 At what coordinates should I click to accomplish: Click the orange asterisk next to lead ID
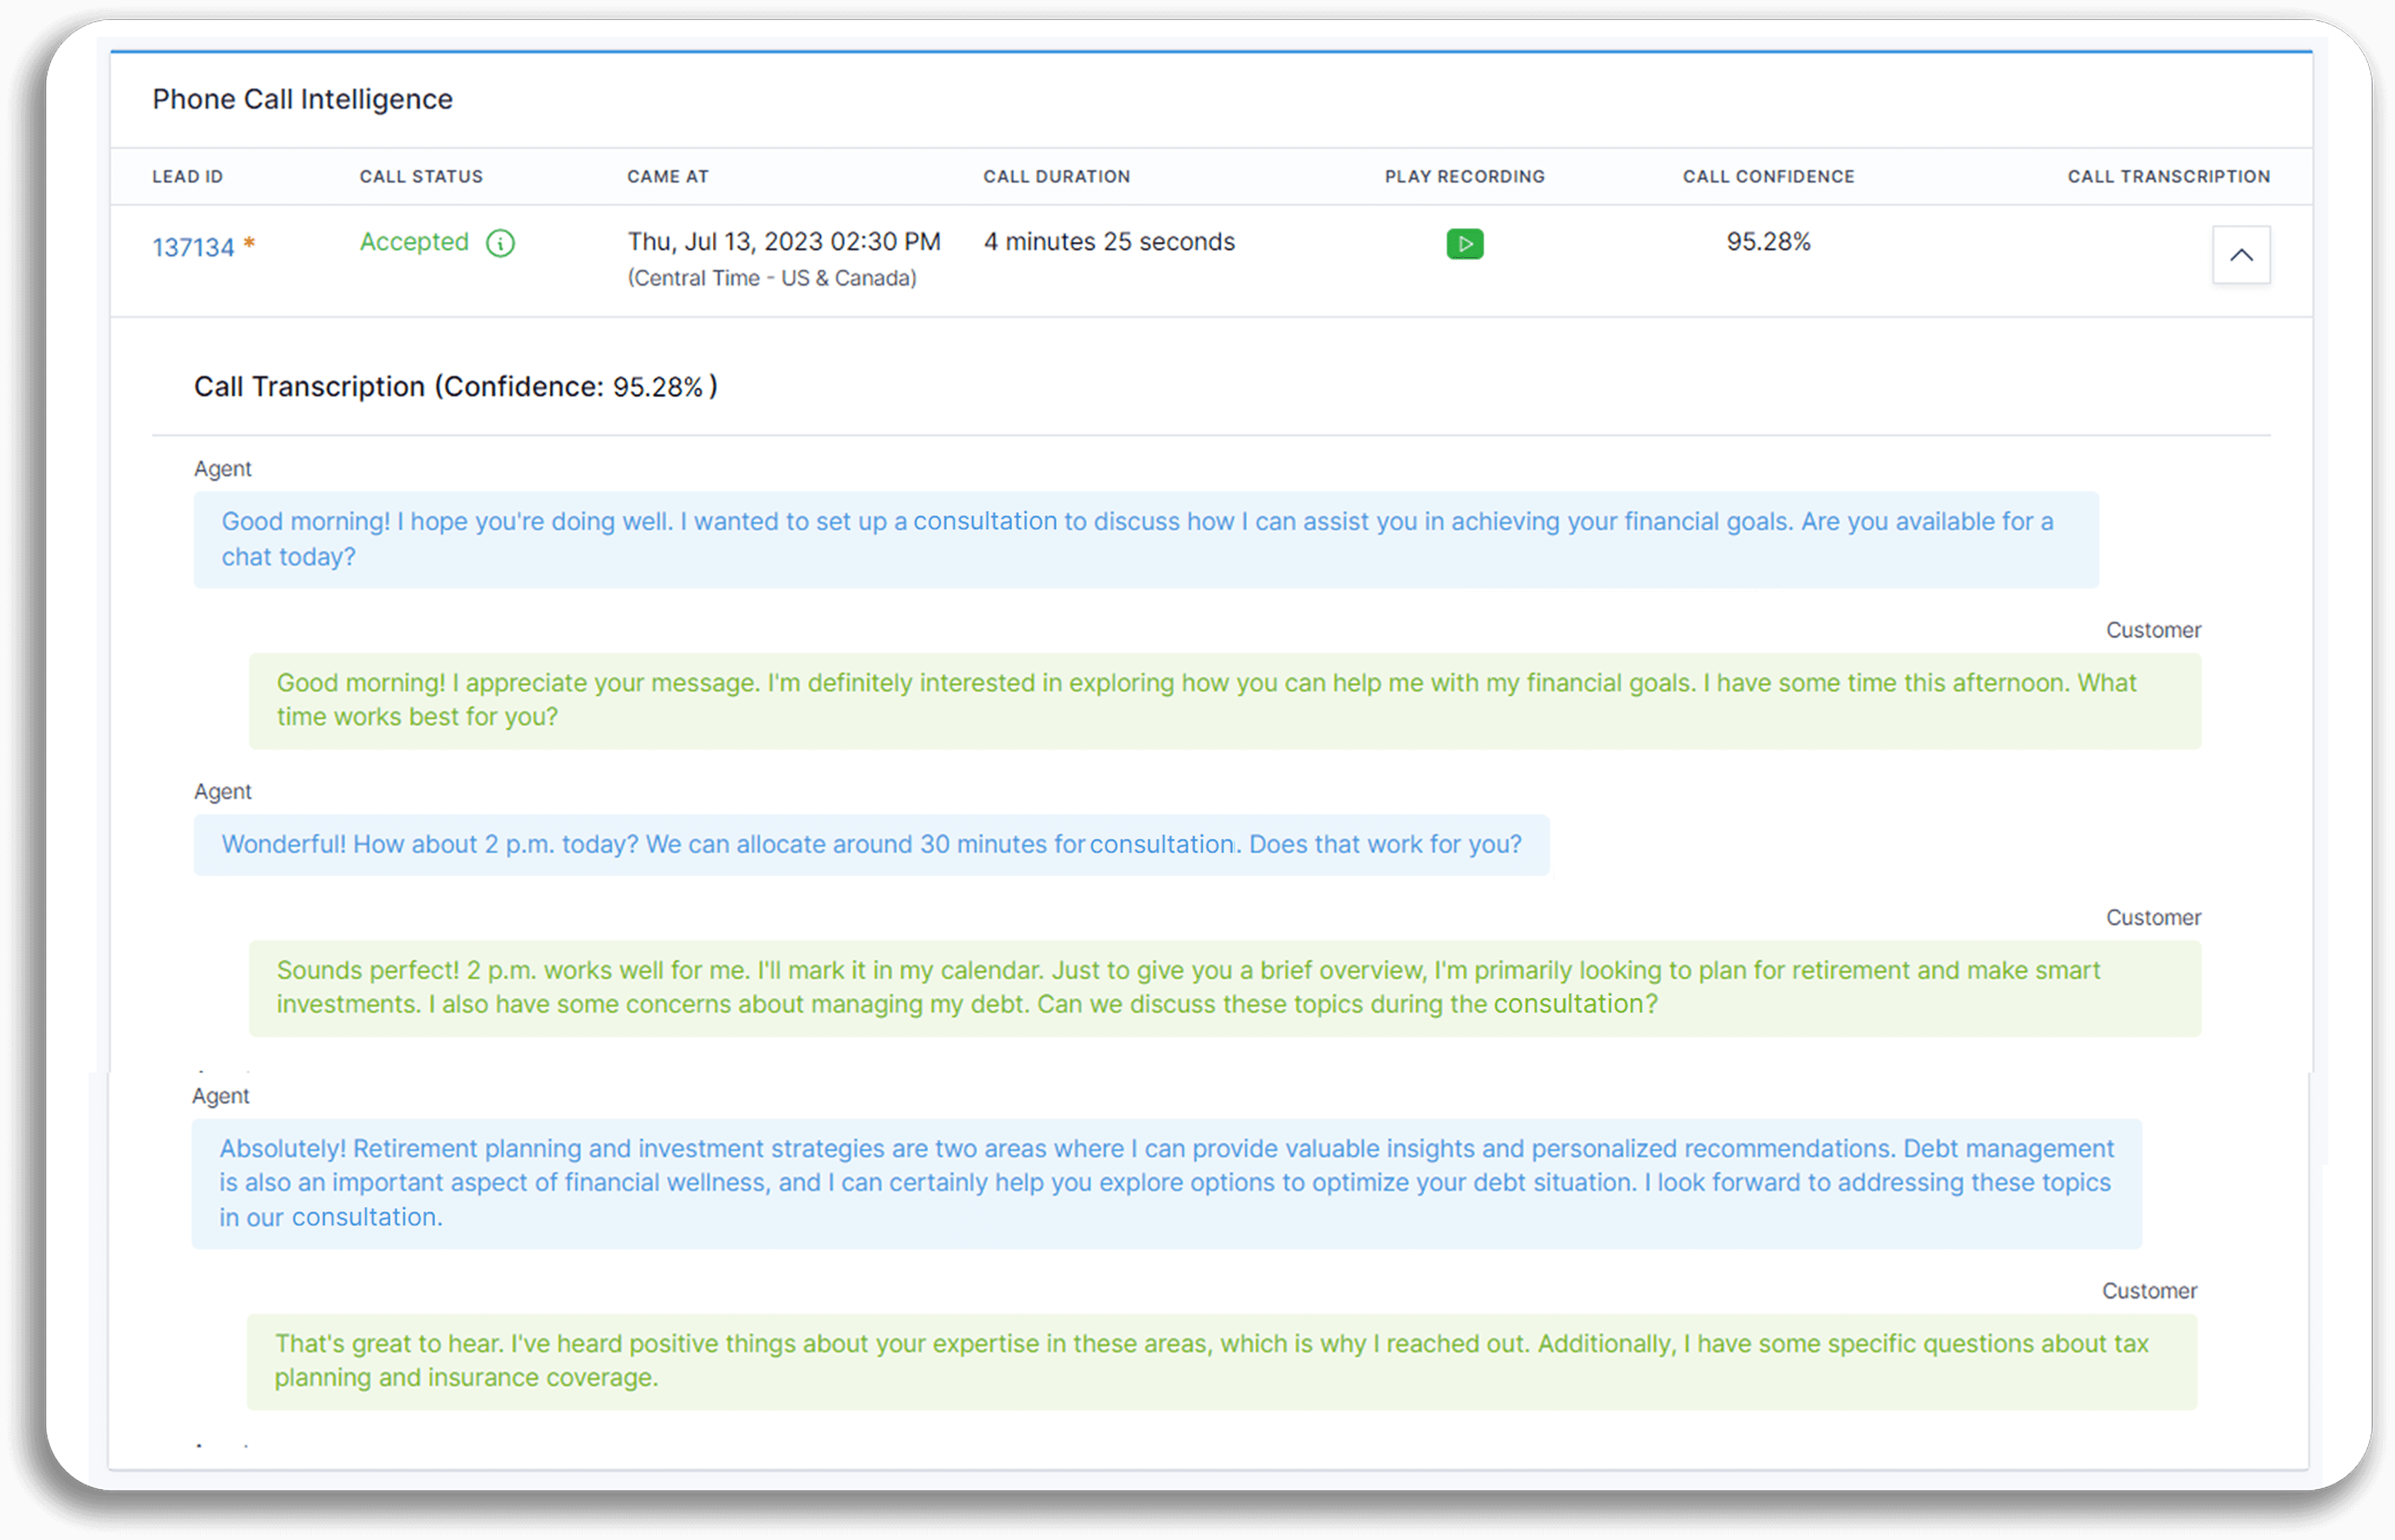tap(250, 243)
